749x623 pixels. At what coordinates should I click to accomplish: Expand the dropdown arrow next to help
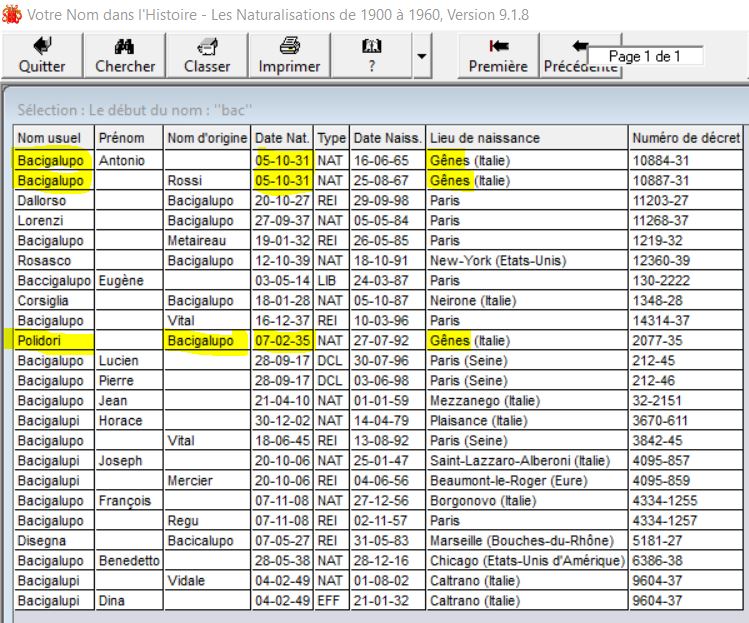click(422, 55)
